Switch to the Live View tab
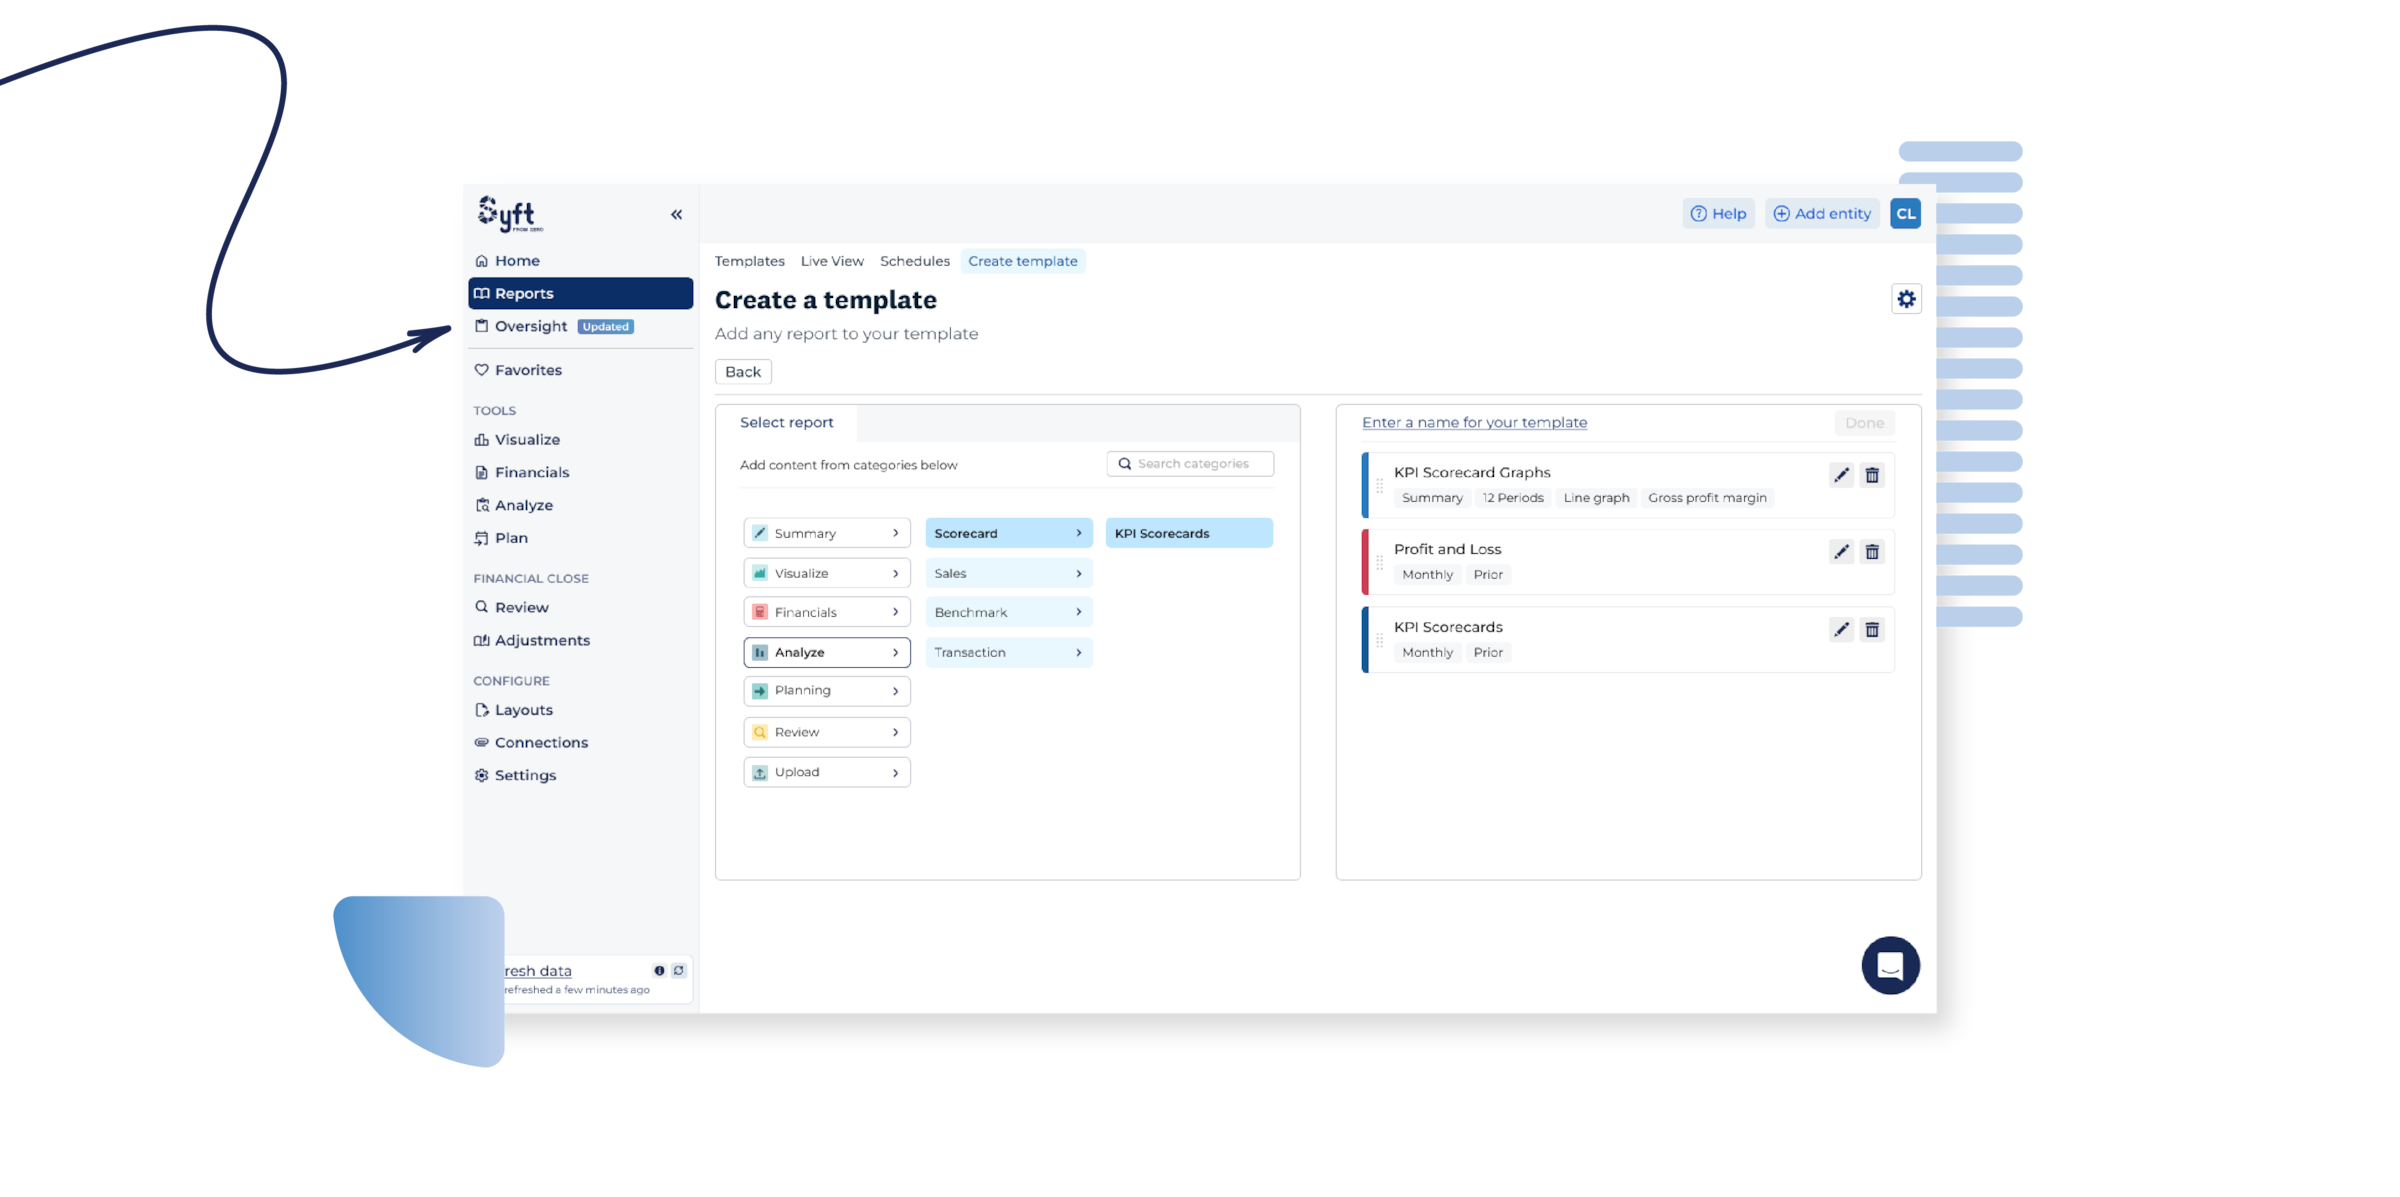This screenshot has width=2400, height=1197. [x=832, y=261]
